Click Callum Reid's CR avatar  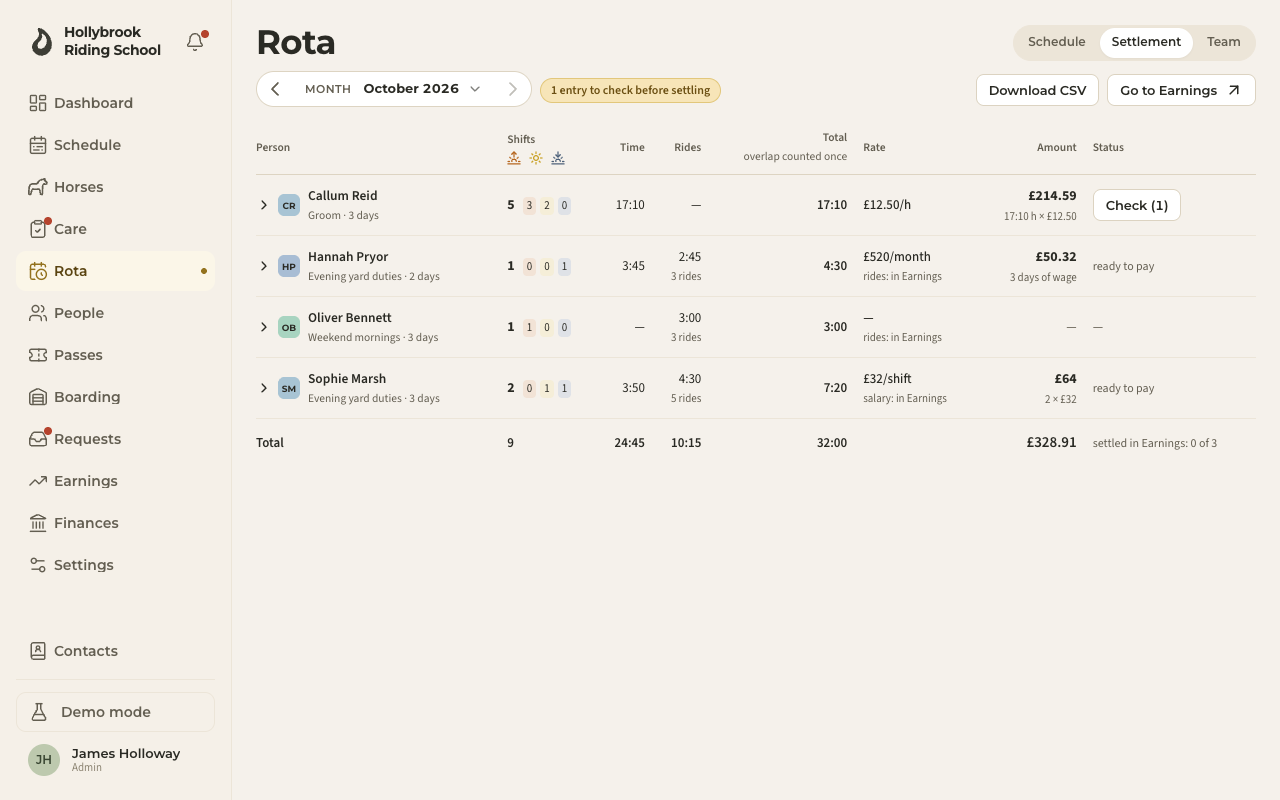coord(289,205)
